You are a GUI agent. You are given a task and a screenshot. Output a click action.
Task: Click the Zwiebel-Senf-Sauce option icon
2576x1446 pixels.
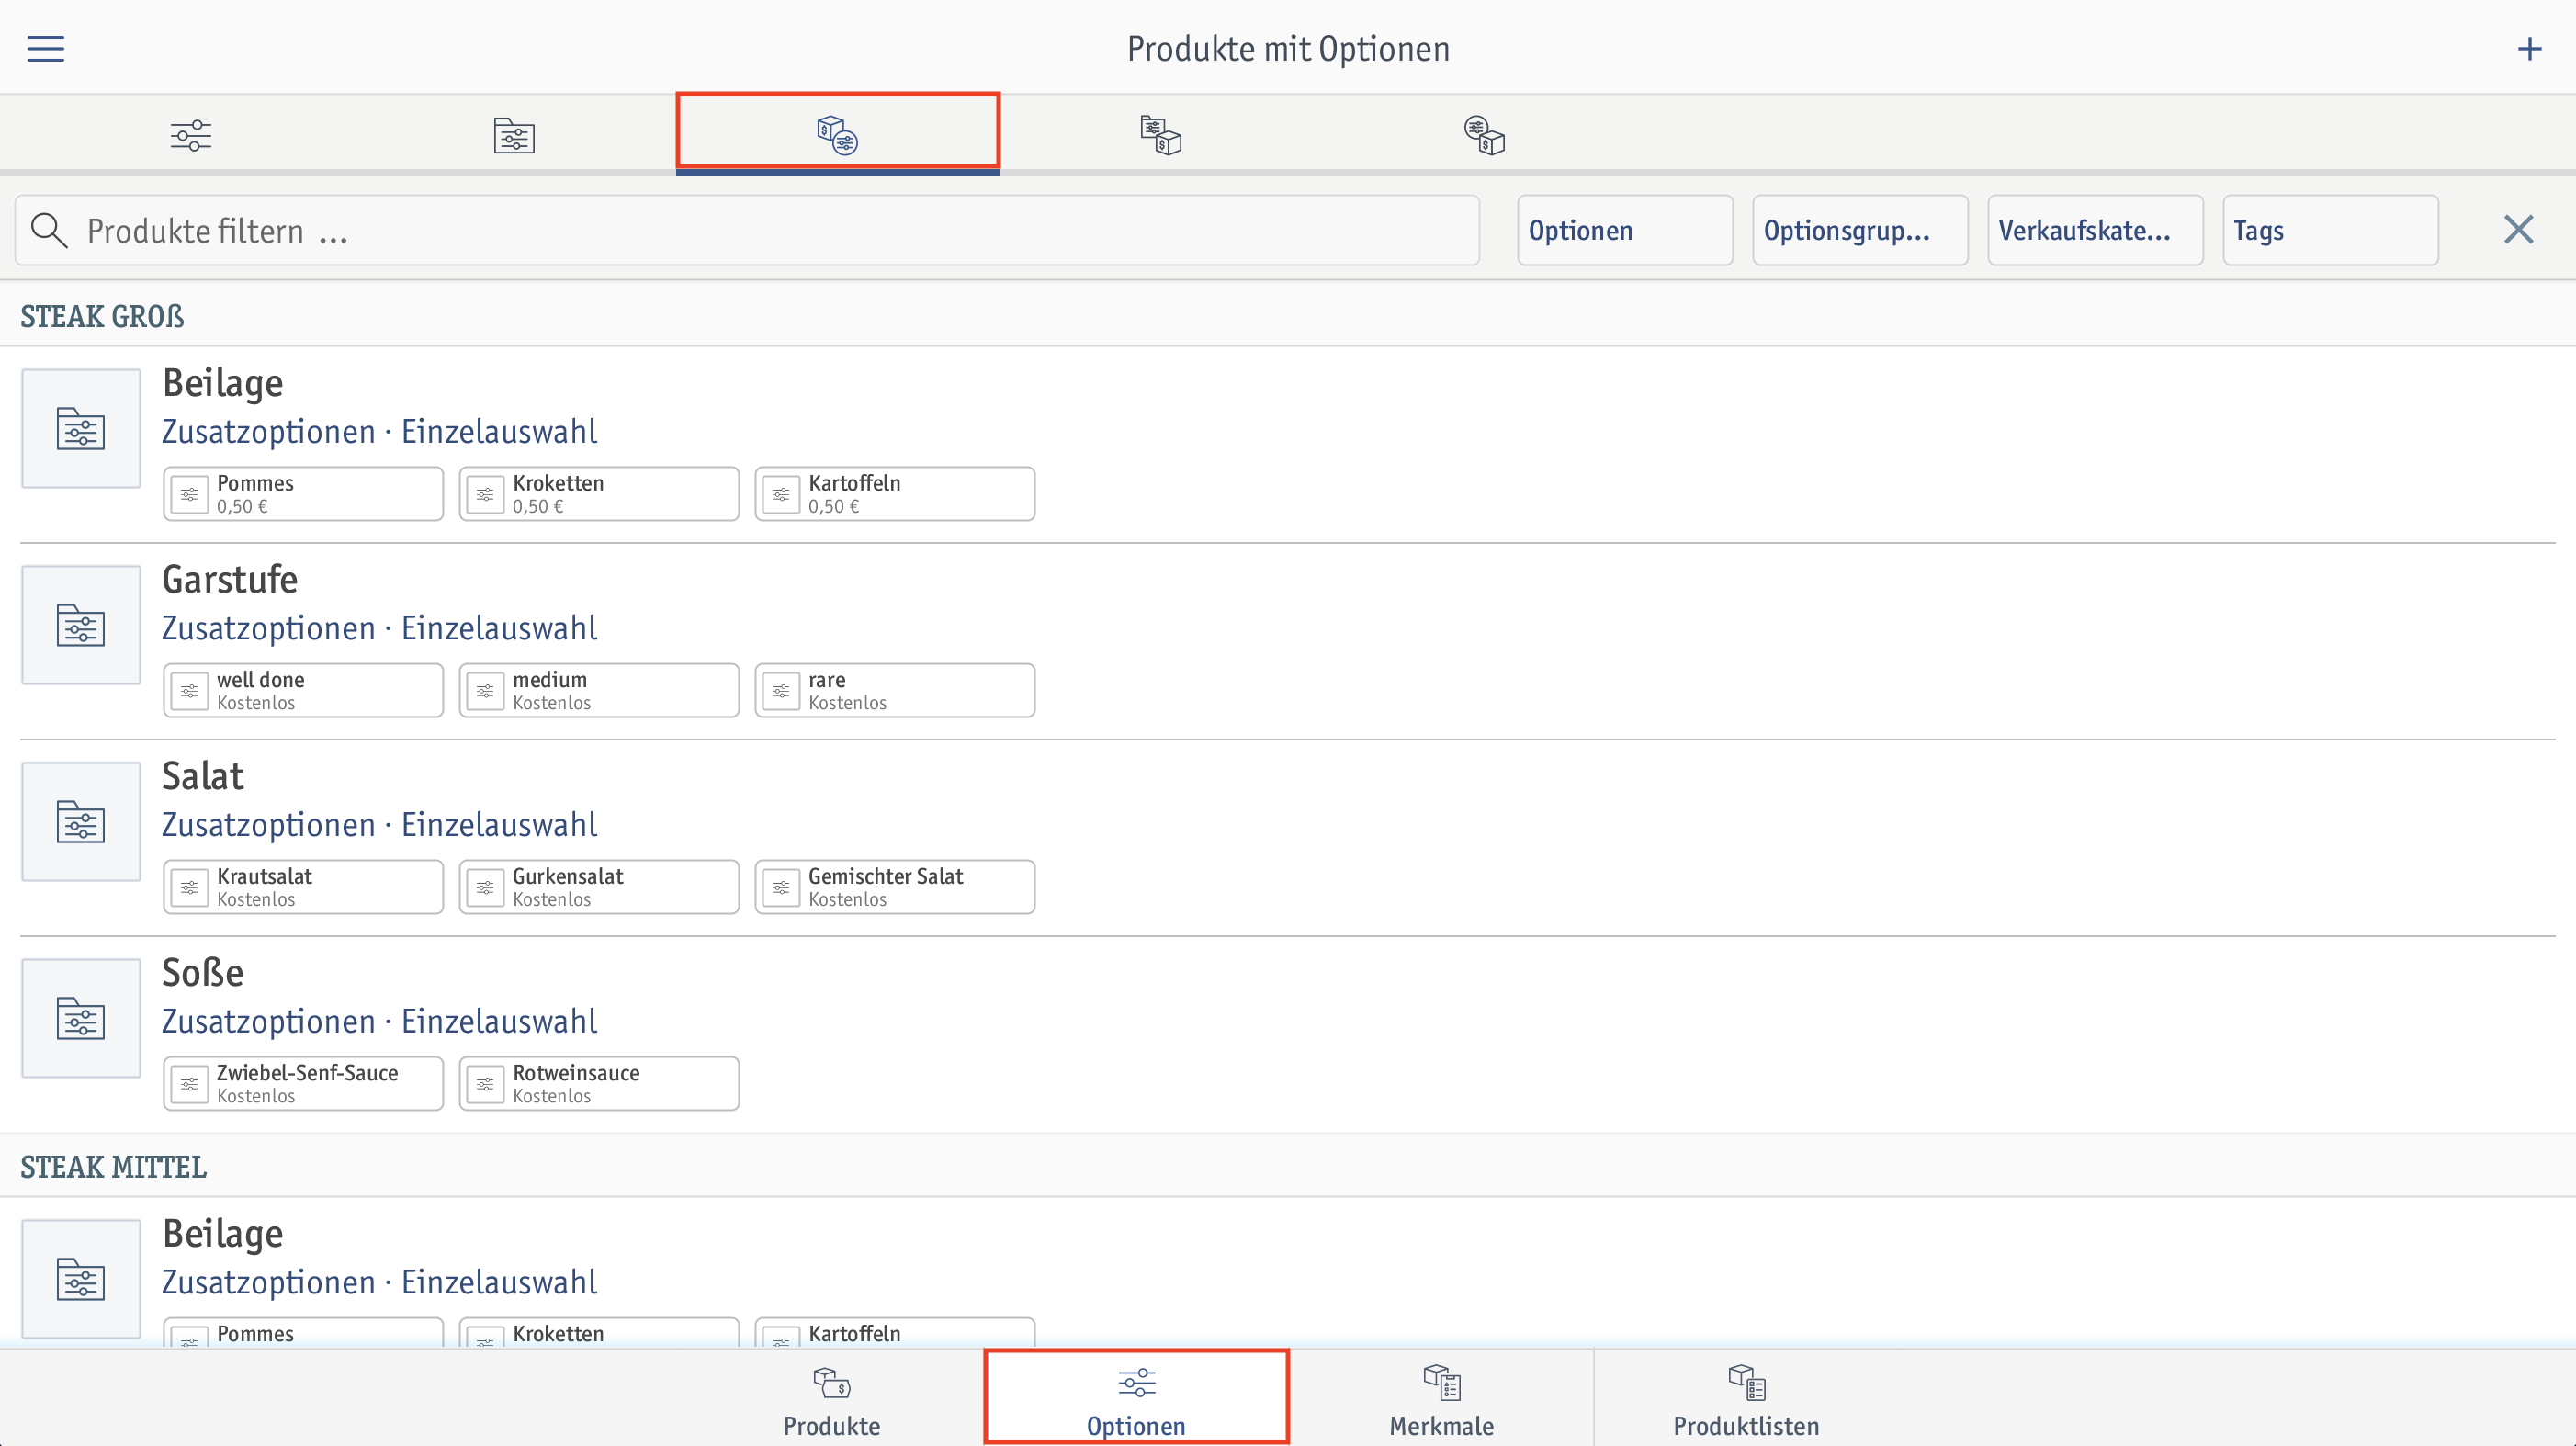point(189,1084)
